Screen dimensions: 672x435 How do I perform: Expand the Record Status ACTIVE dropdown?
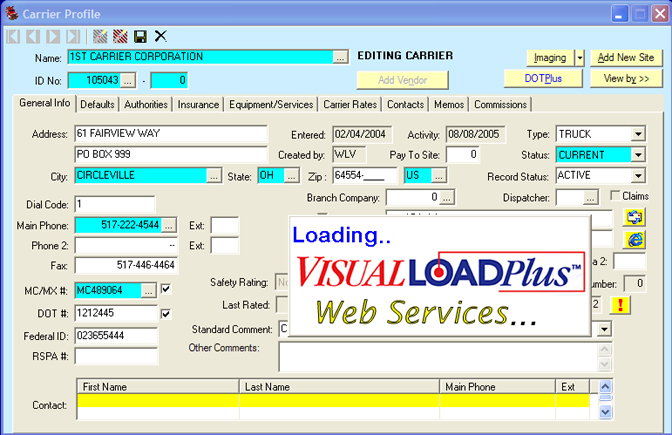tap(638, 176)
